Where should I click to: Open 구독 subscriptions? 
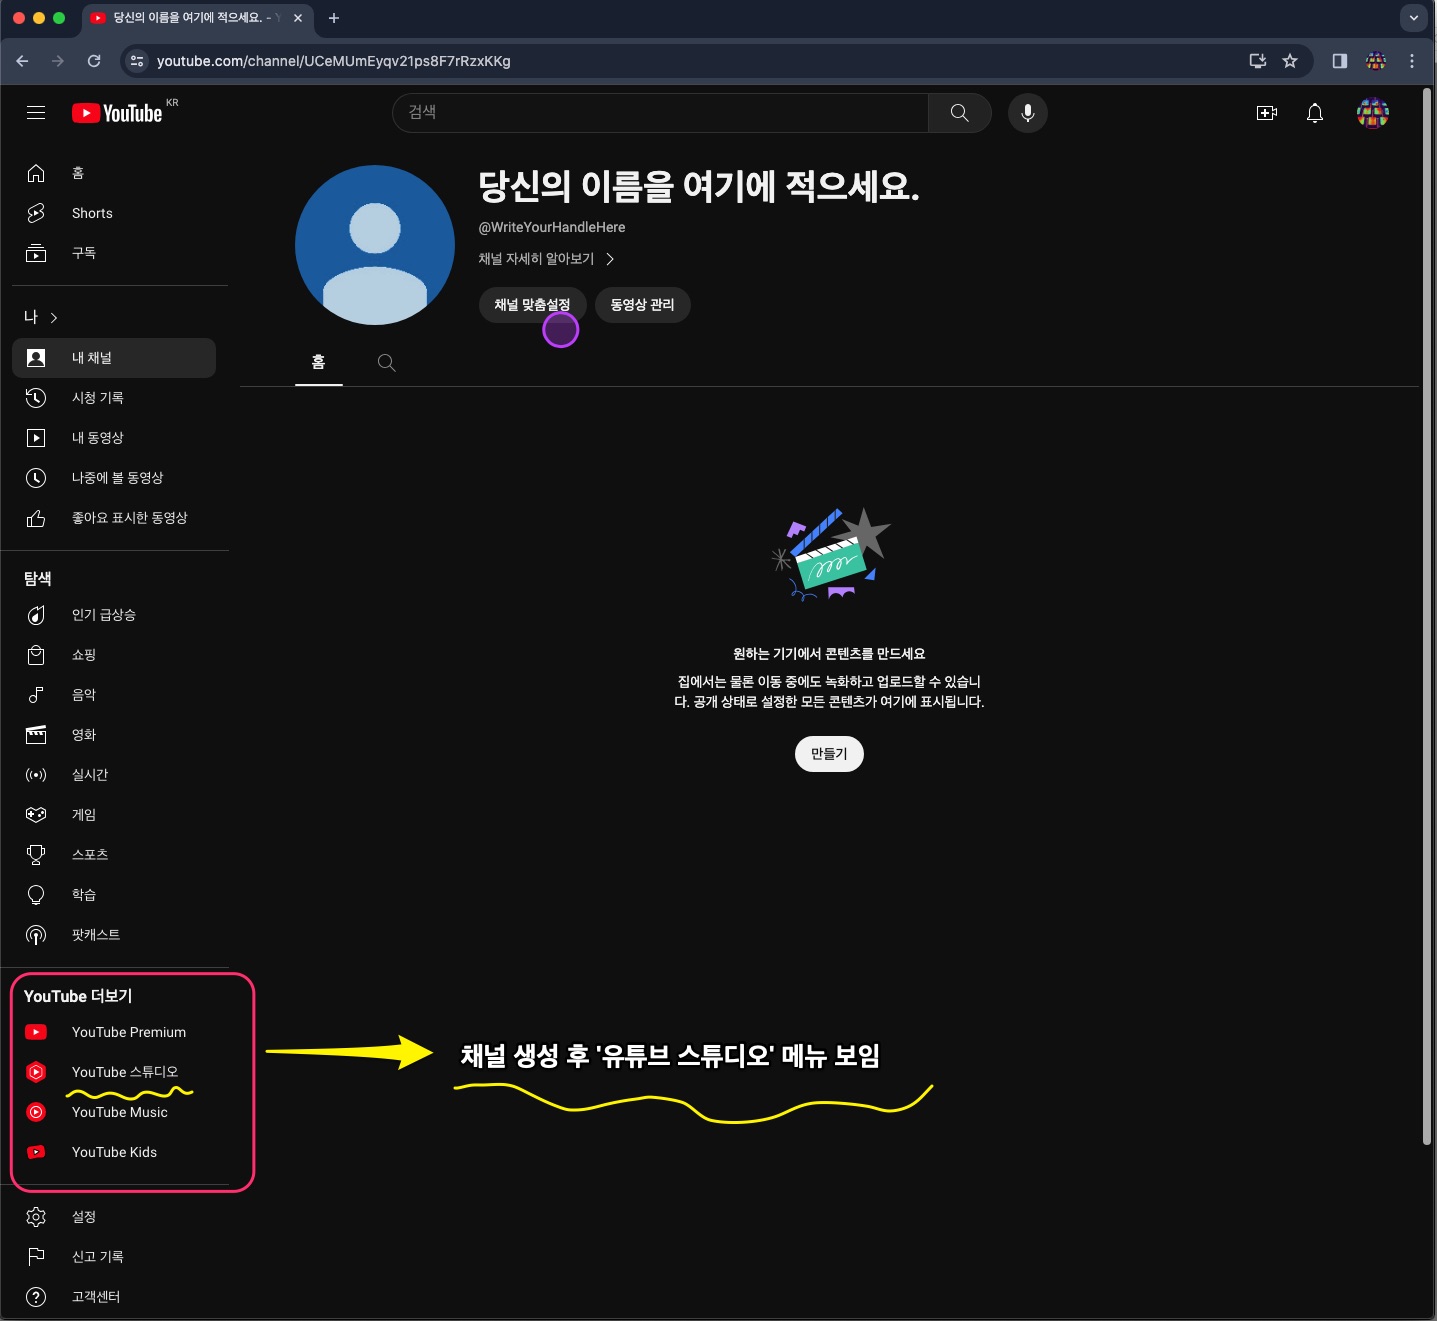point(114,253)
